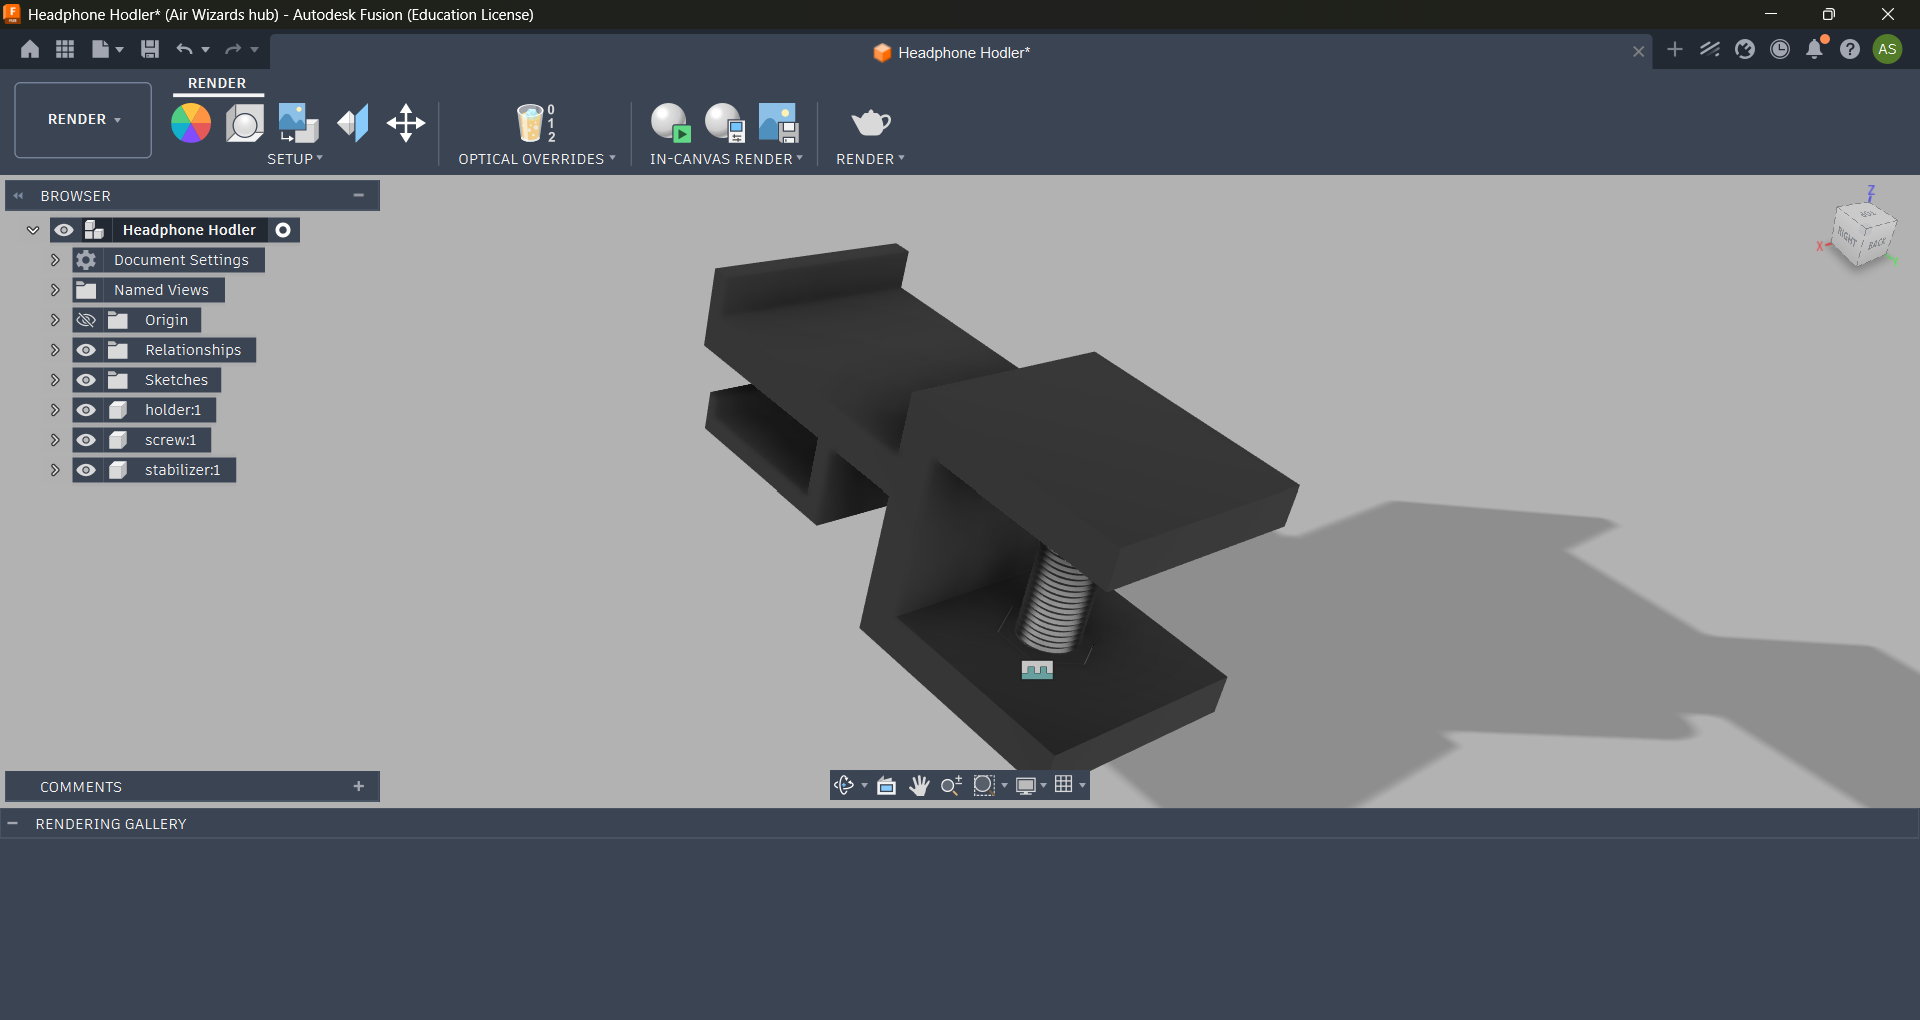The image size is (1920, 1020).
Task: Collapse the Headphone Hodler root node
Action: pos(33,230)
